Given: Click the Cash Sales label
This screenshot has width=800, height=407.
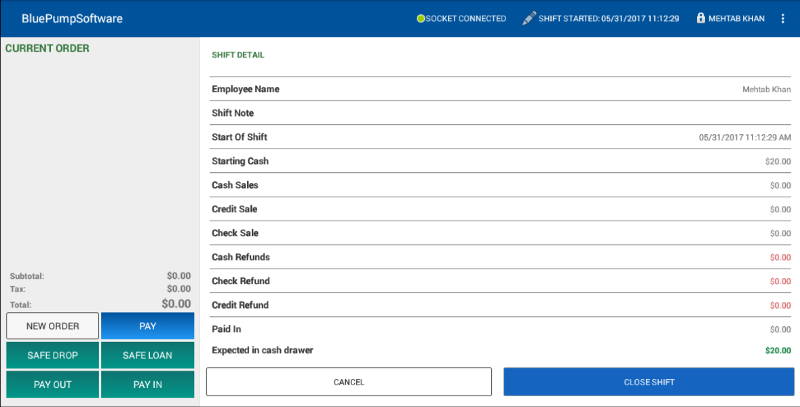Looking at the screenshot, I should (x=235, y=185).
